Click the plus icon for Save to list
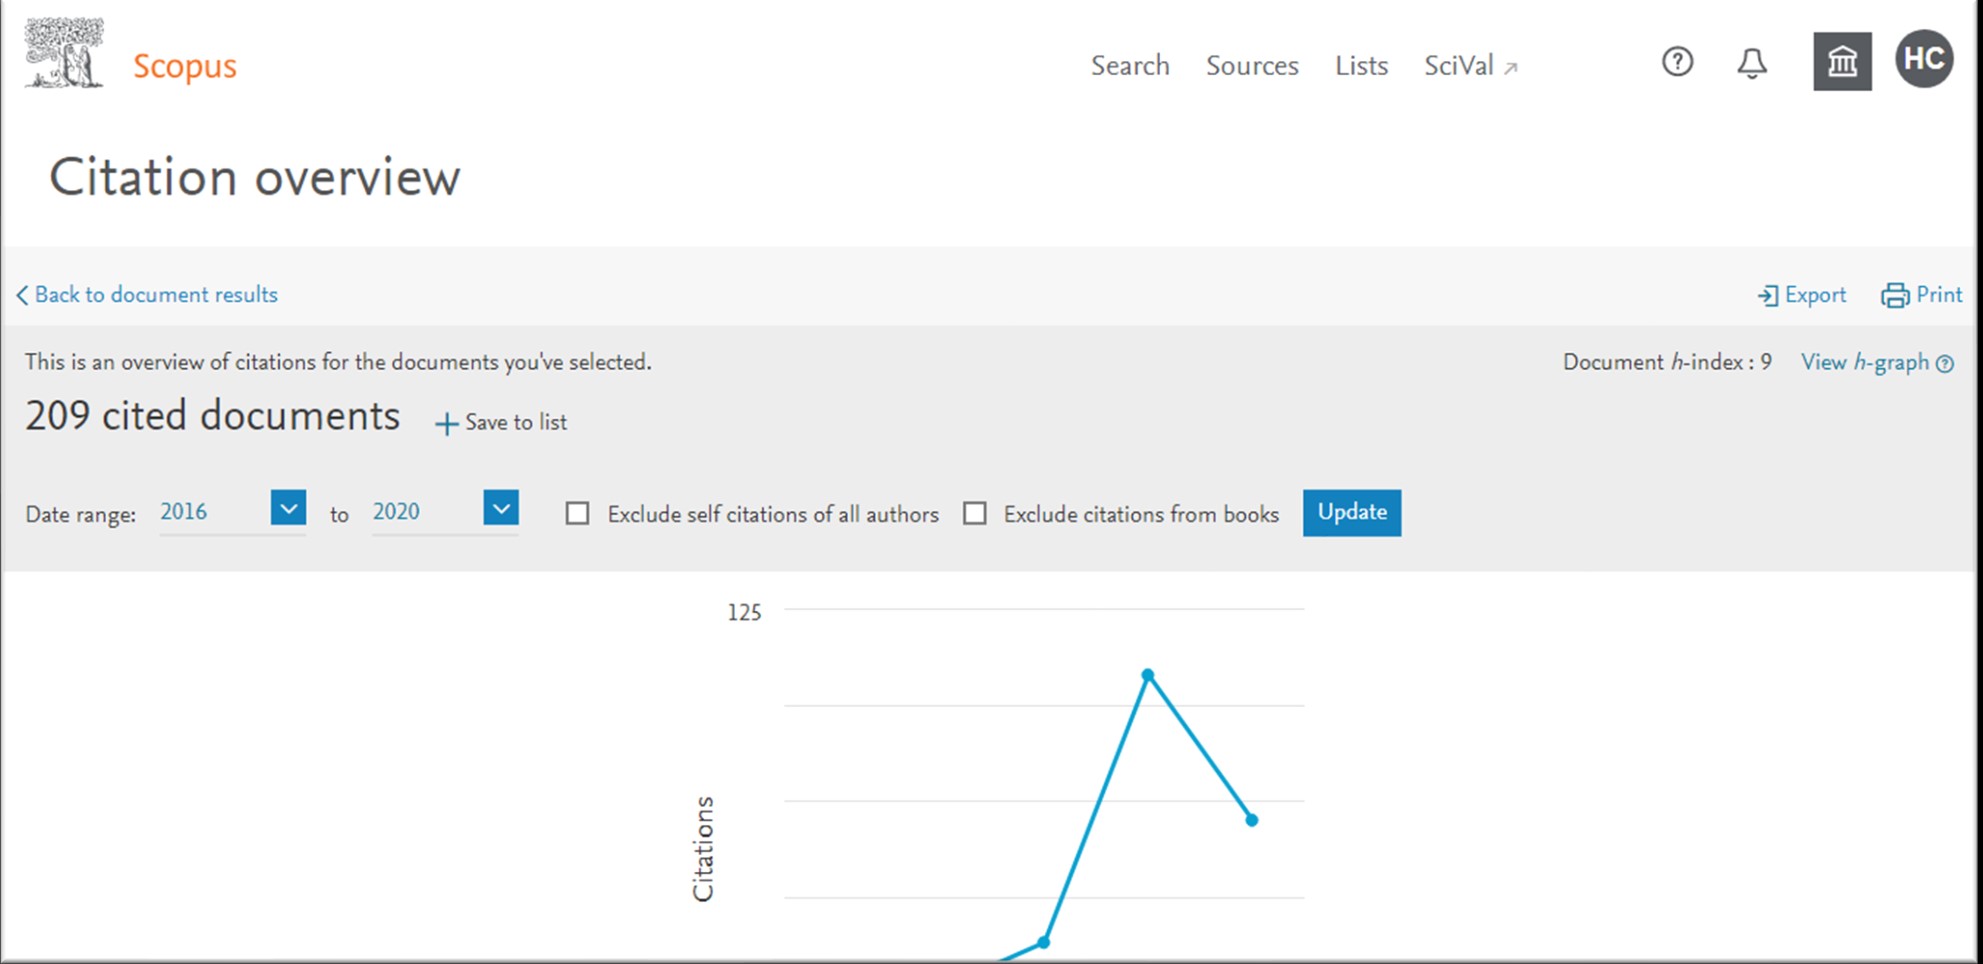This screenshot has height=964, width=1983. (x=446, y=424)
